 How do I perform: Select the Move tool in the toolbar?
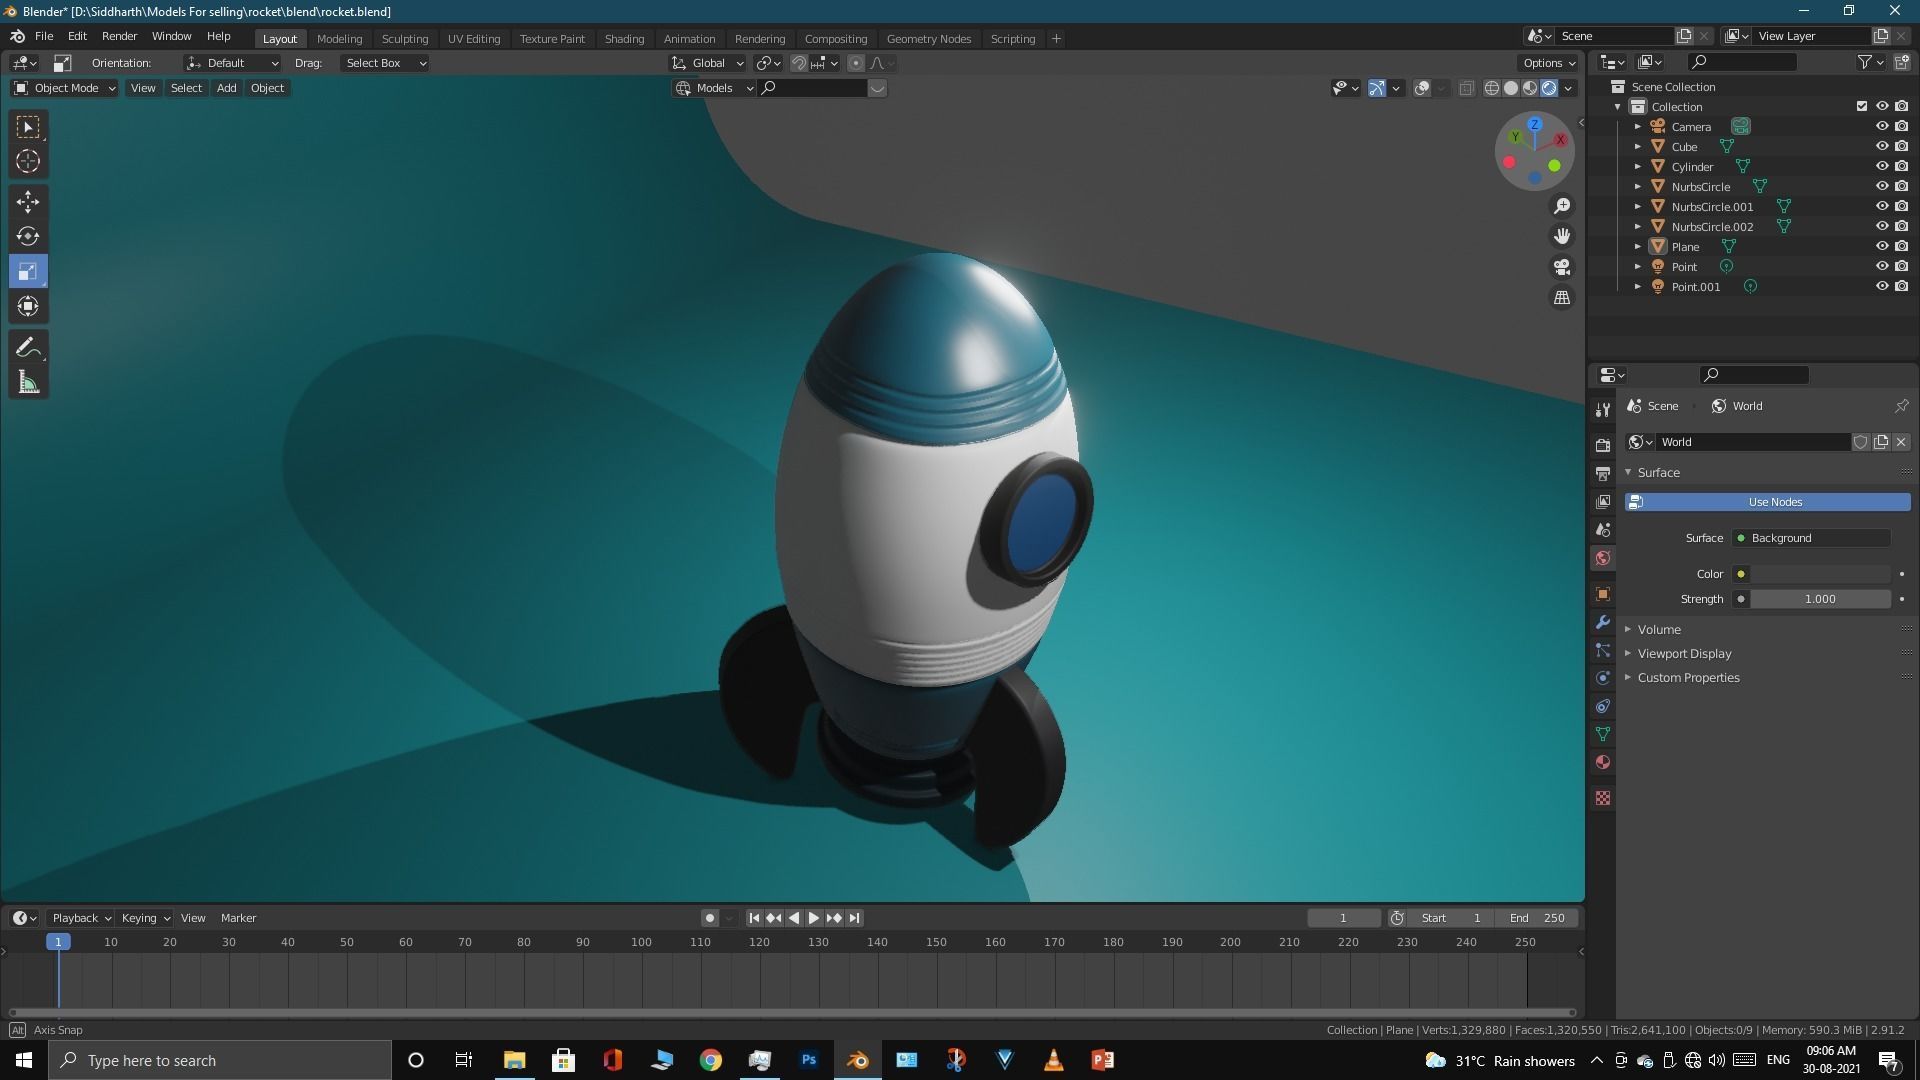point(28,202)
